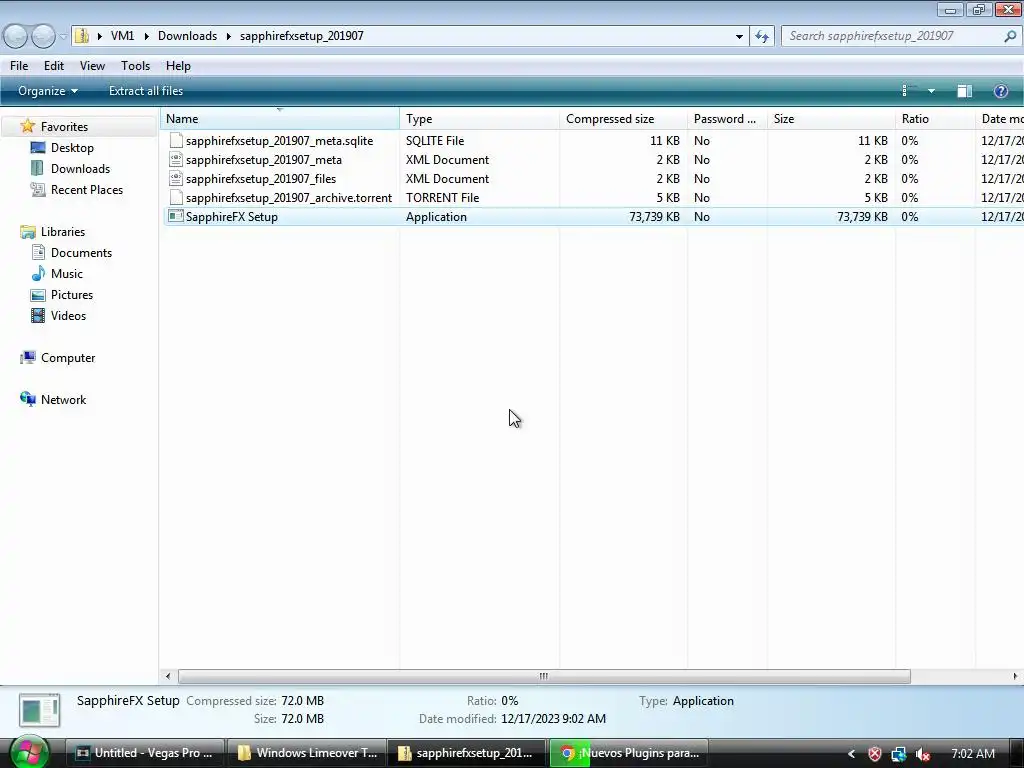Select sapphirefxsetup_201907_meta.sqlite file

(280, 141)
